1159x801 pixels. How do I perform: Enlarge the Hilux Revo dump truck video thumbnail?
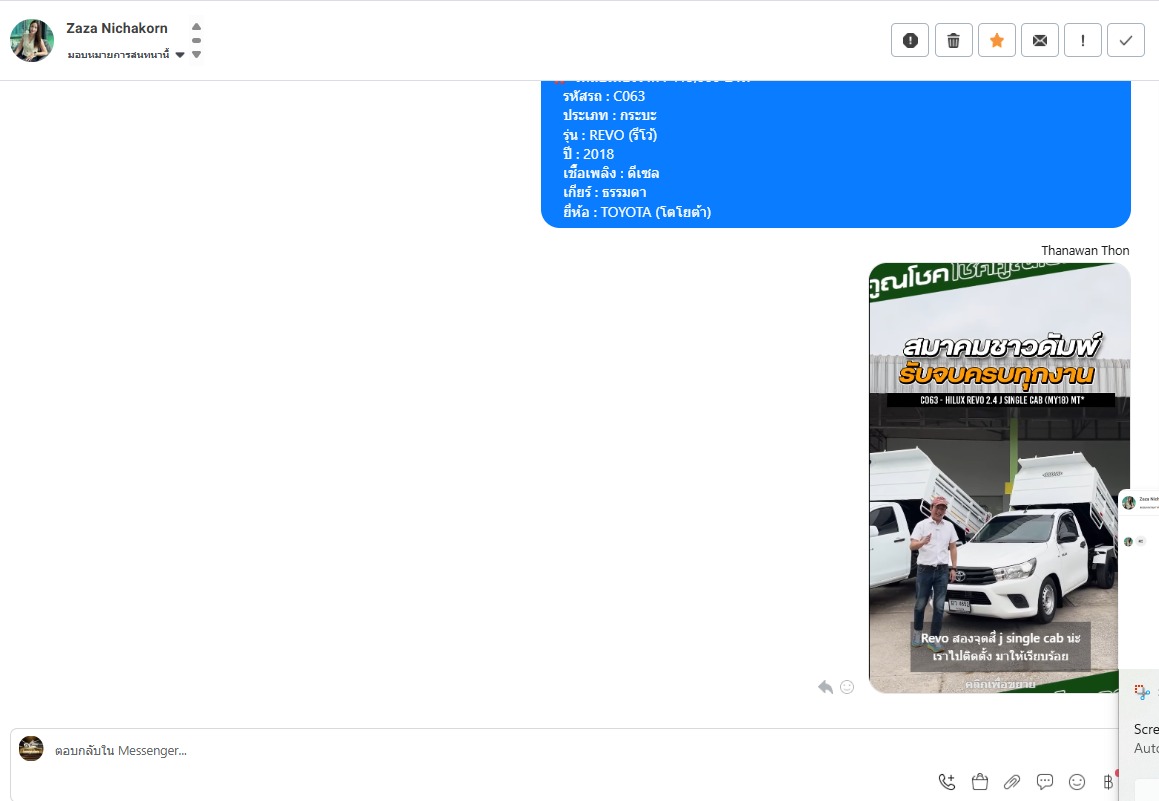point(999,478)
